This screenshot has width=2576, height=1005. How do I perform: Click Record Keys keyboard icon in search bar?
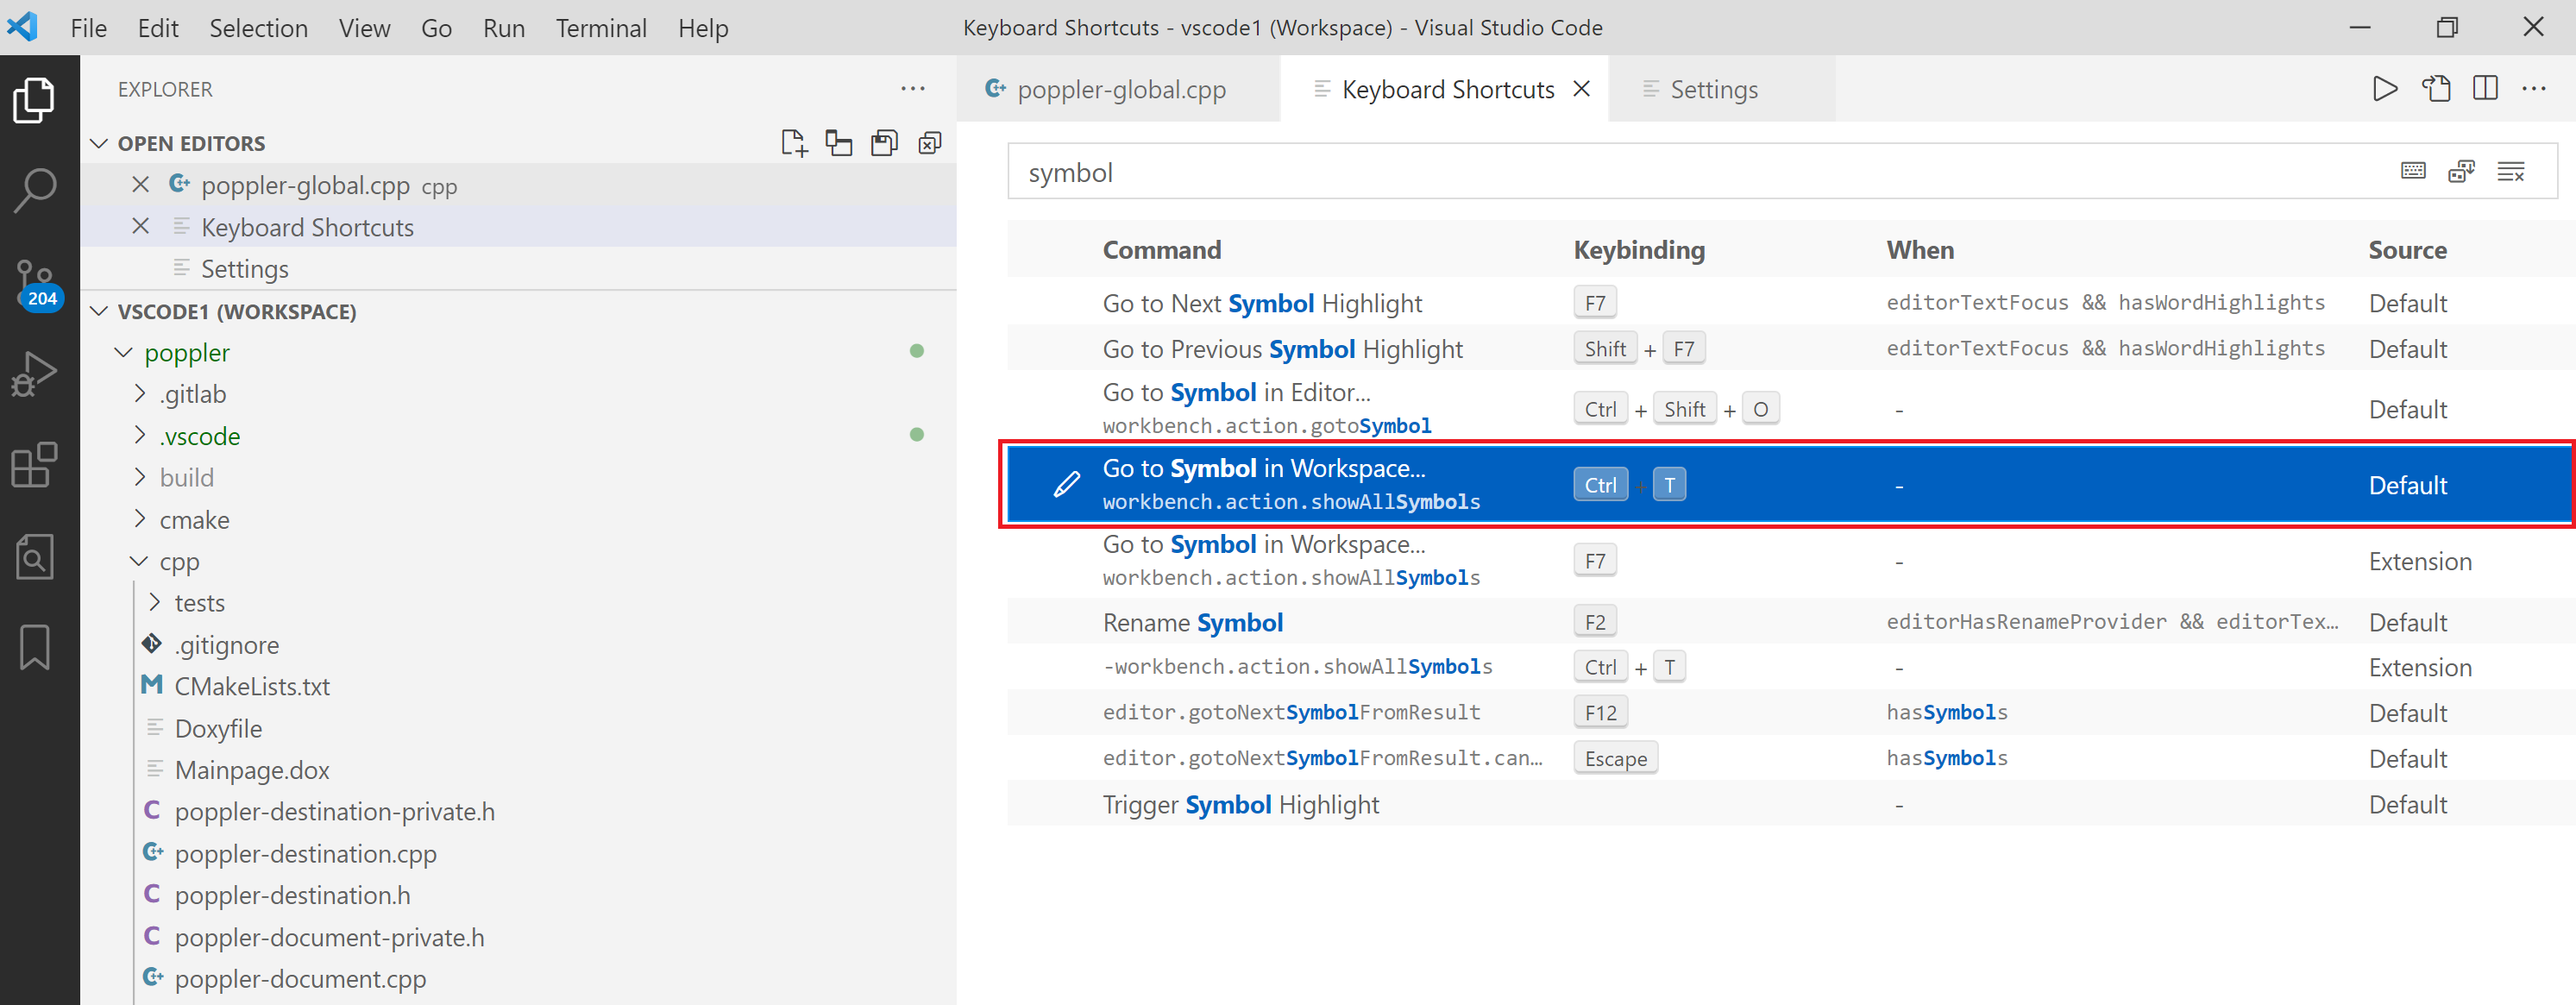click(x=2413, y=171)
